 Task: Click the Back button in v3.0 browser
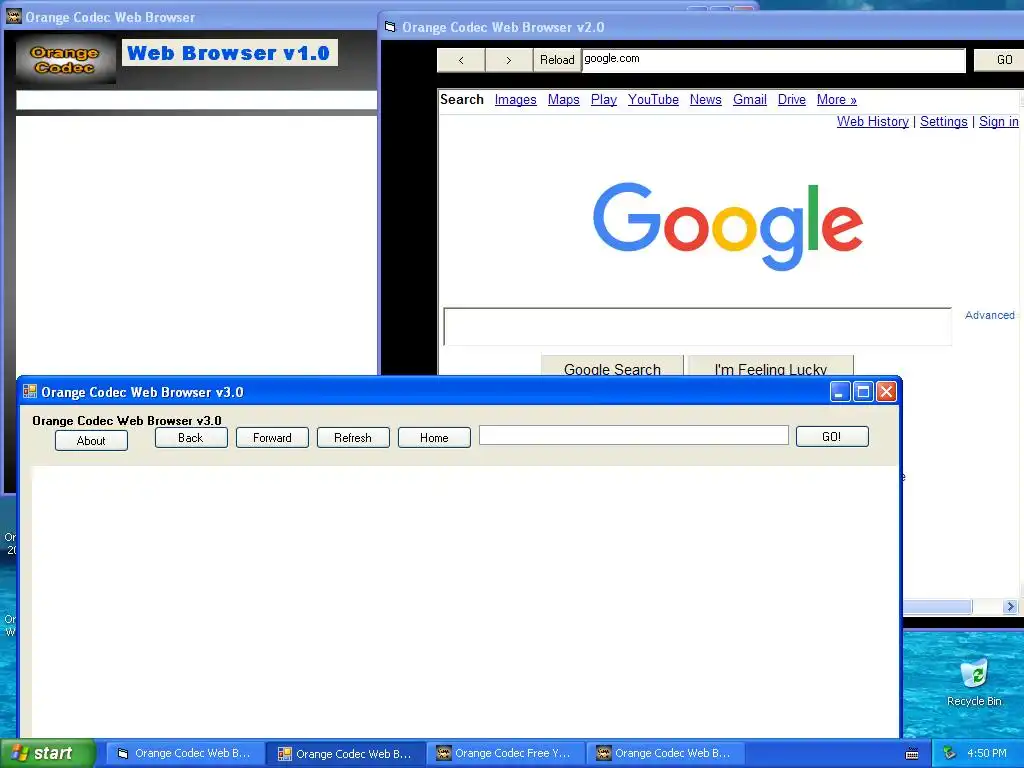[191, 438]
